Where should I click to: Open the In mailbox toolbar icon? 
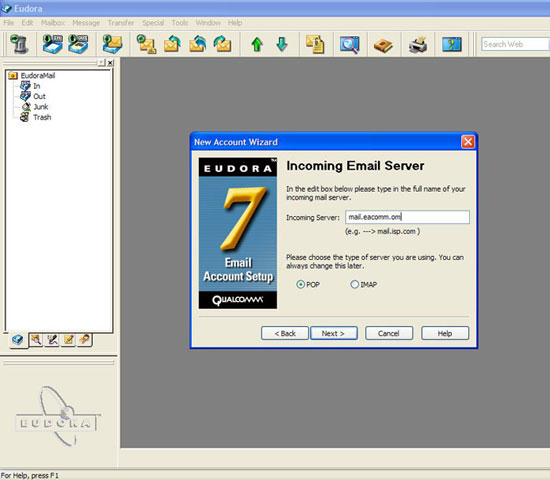(53, 44)
